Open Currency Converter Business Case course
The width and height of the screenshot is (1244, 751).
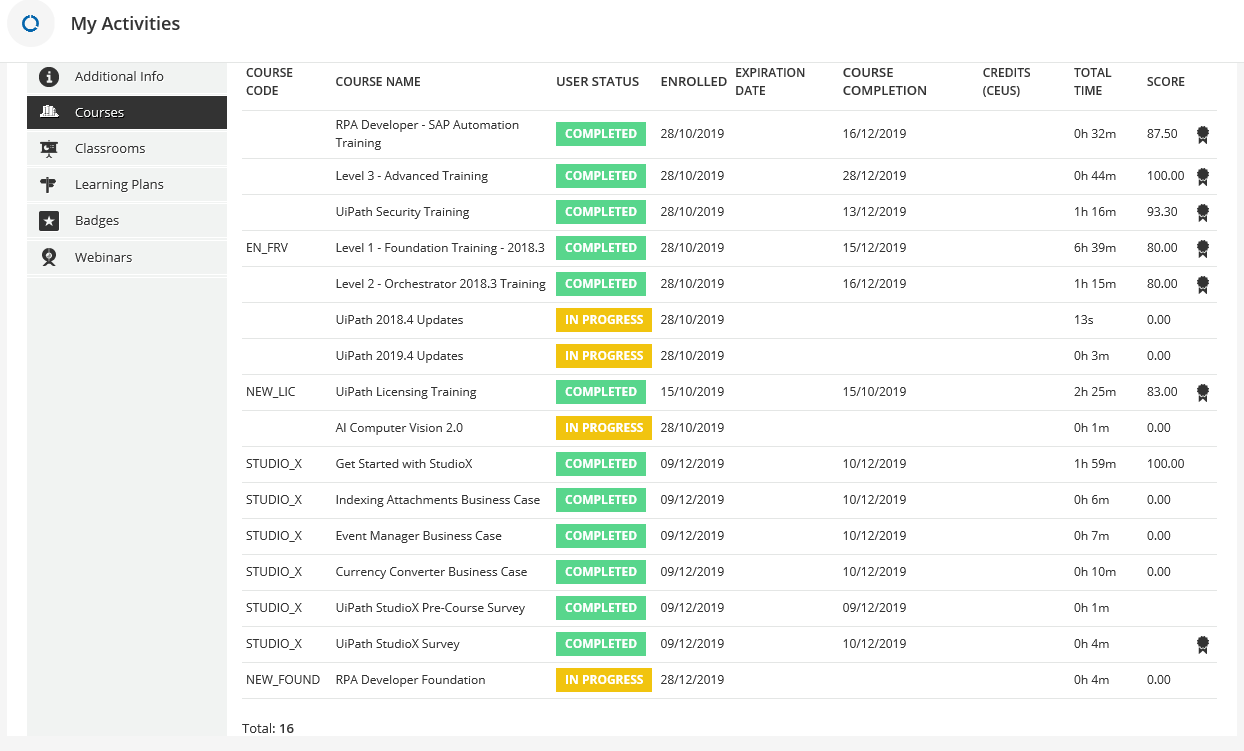[x=431, y=572]
